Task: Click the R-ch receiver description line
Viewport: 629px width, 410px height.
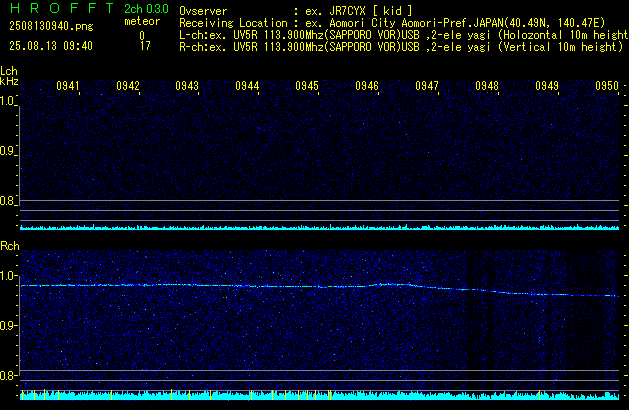Action: [401, 47]
